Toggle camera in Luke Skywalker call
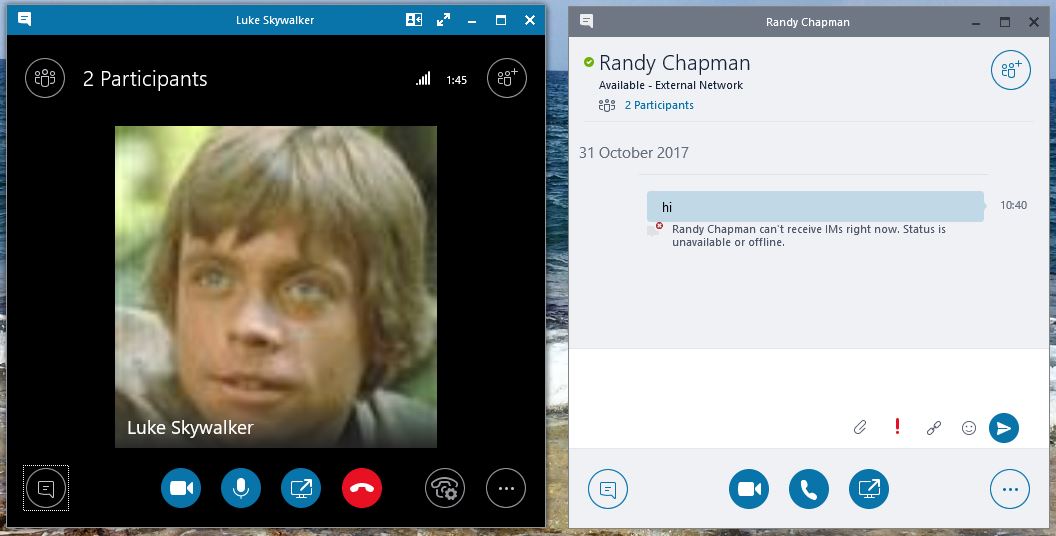 coord(181,488)
